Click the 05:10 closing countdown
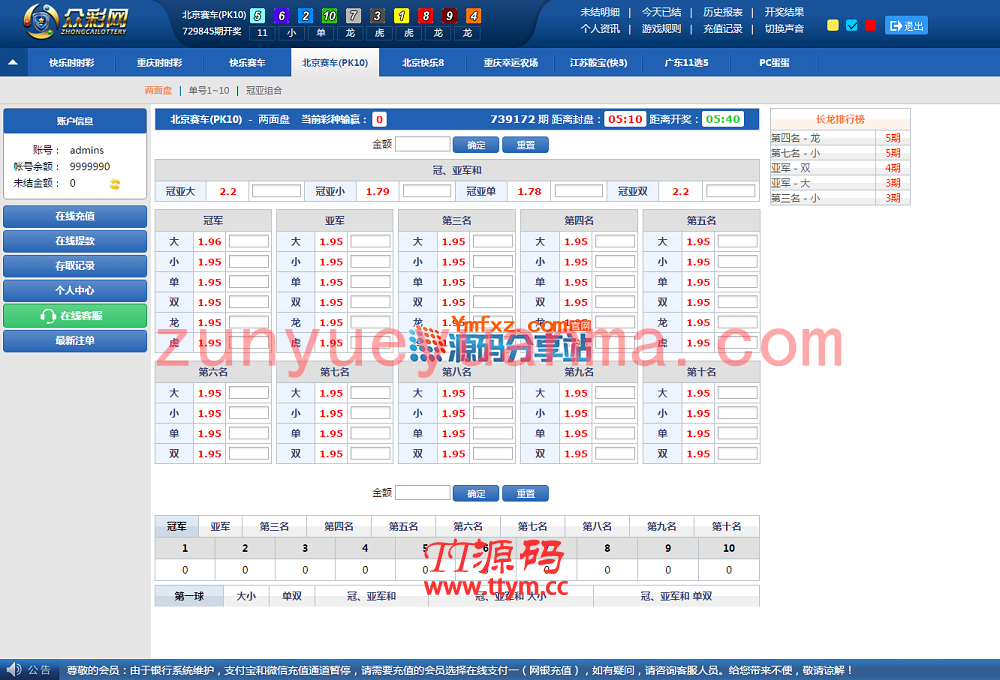 (625, 119)
